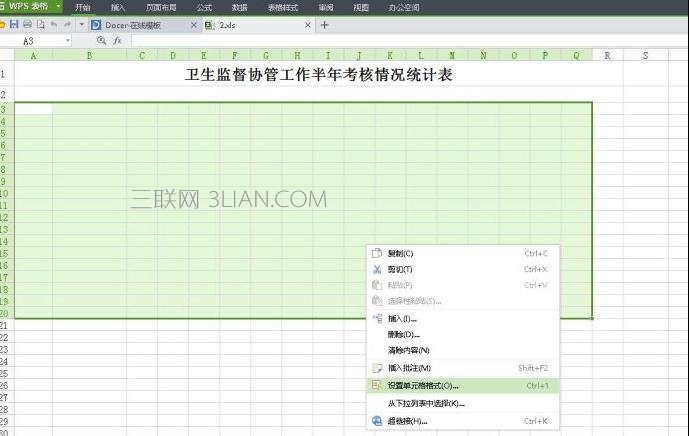Viewport: 689px width, 436px height.
Task: Choose 复制(C) in the context menu
Action: click(x=463, y=253)
